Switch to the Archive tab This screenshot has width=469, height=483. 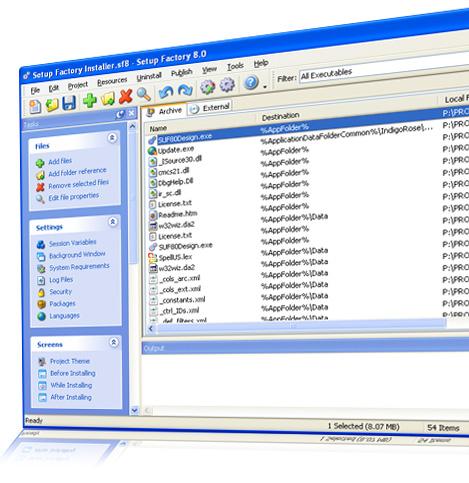(x=165, y=111)
